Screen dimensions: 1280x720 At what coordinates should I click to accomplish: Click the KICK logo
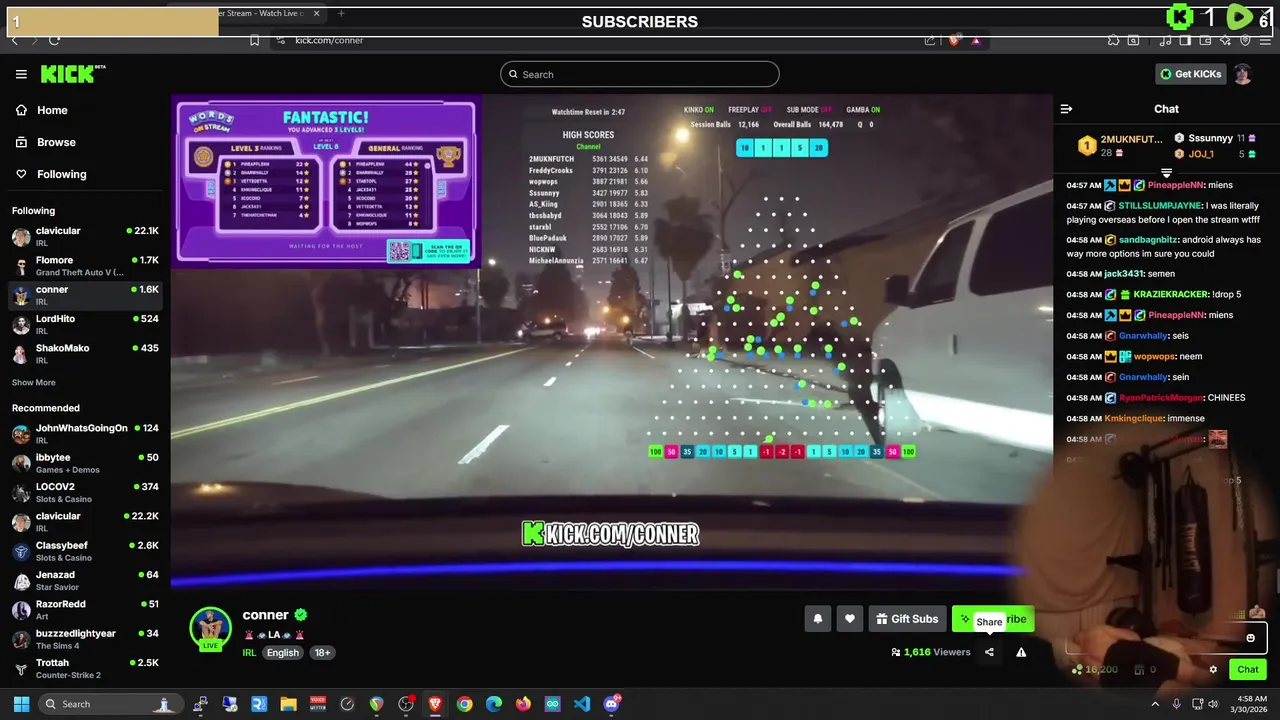point(72,74)
